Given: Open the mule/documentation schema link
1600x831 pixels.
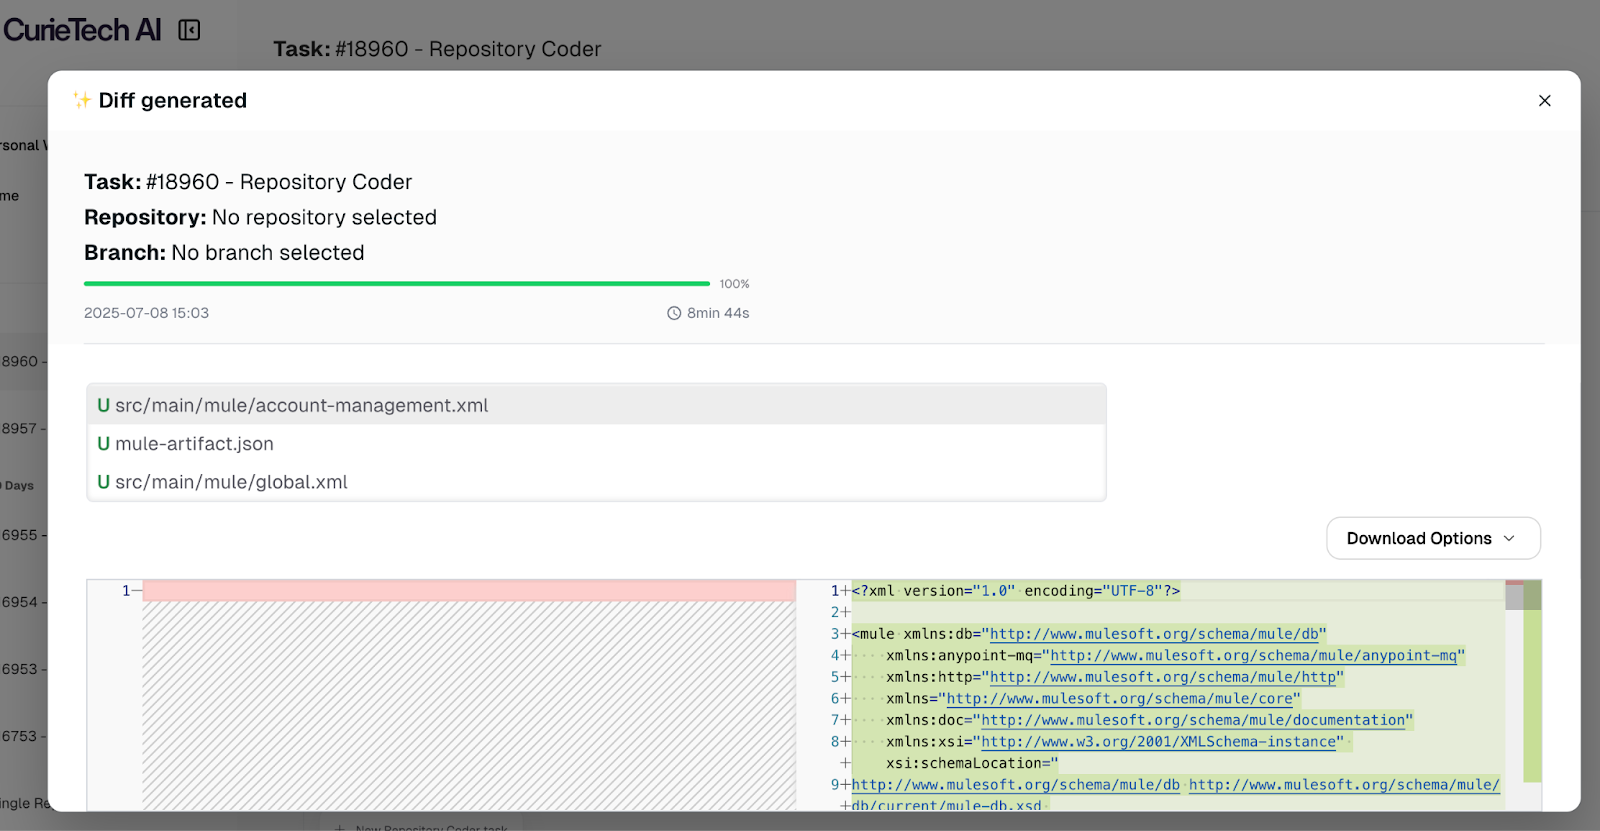Looking at the screenshot, I should pos(1193,720).
